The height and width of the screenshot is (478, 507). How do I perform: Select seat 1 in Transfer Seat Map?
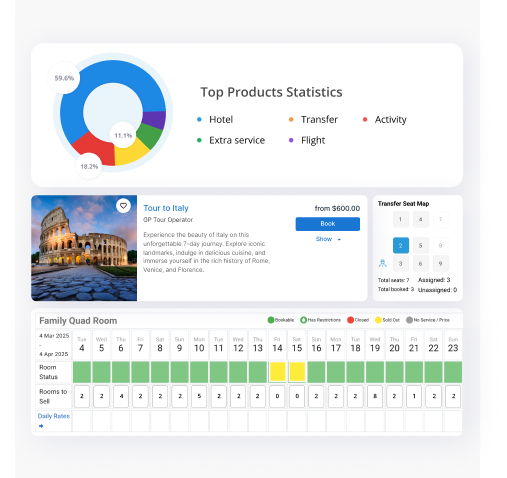401,219
